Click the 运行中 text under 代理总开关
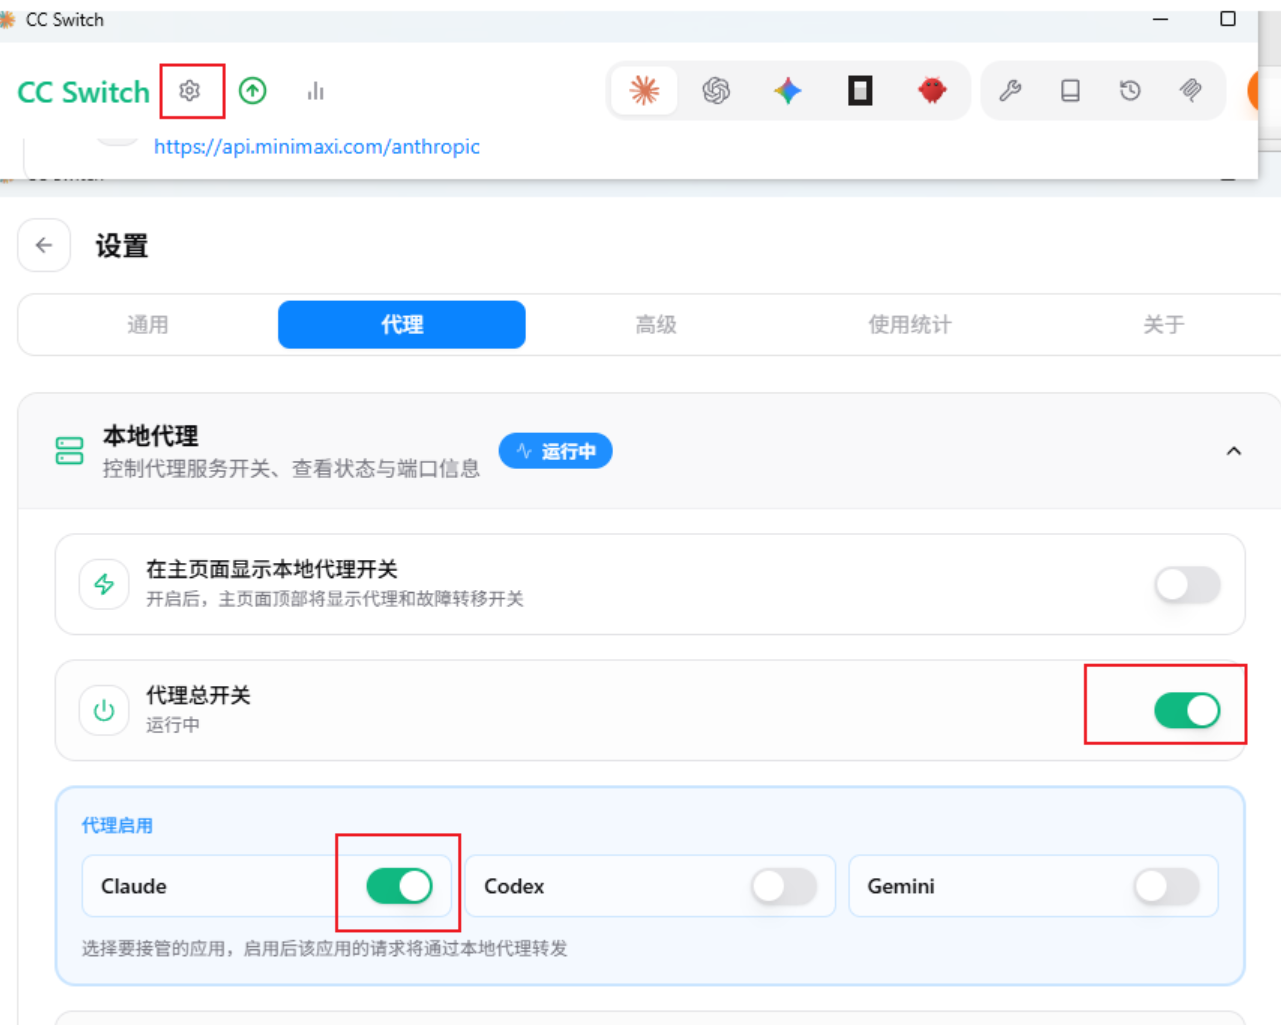The width and height of the screenshot is (1281, 1025). 173,725
